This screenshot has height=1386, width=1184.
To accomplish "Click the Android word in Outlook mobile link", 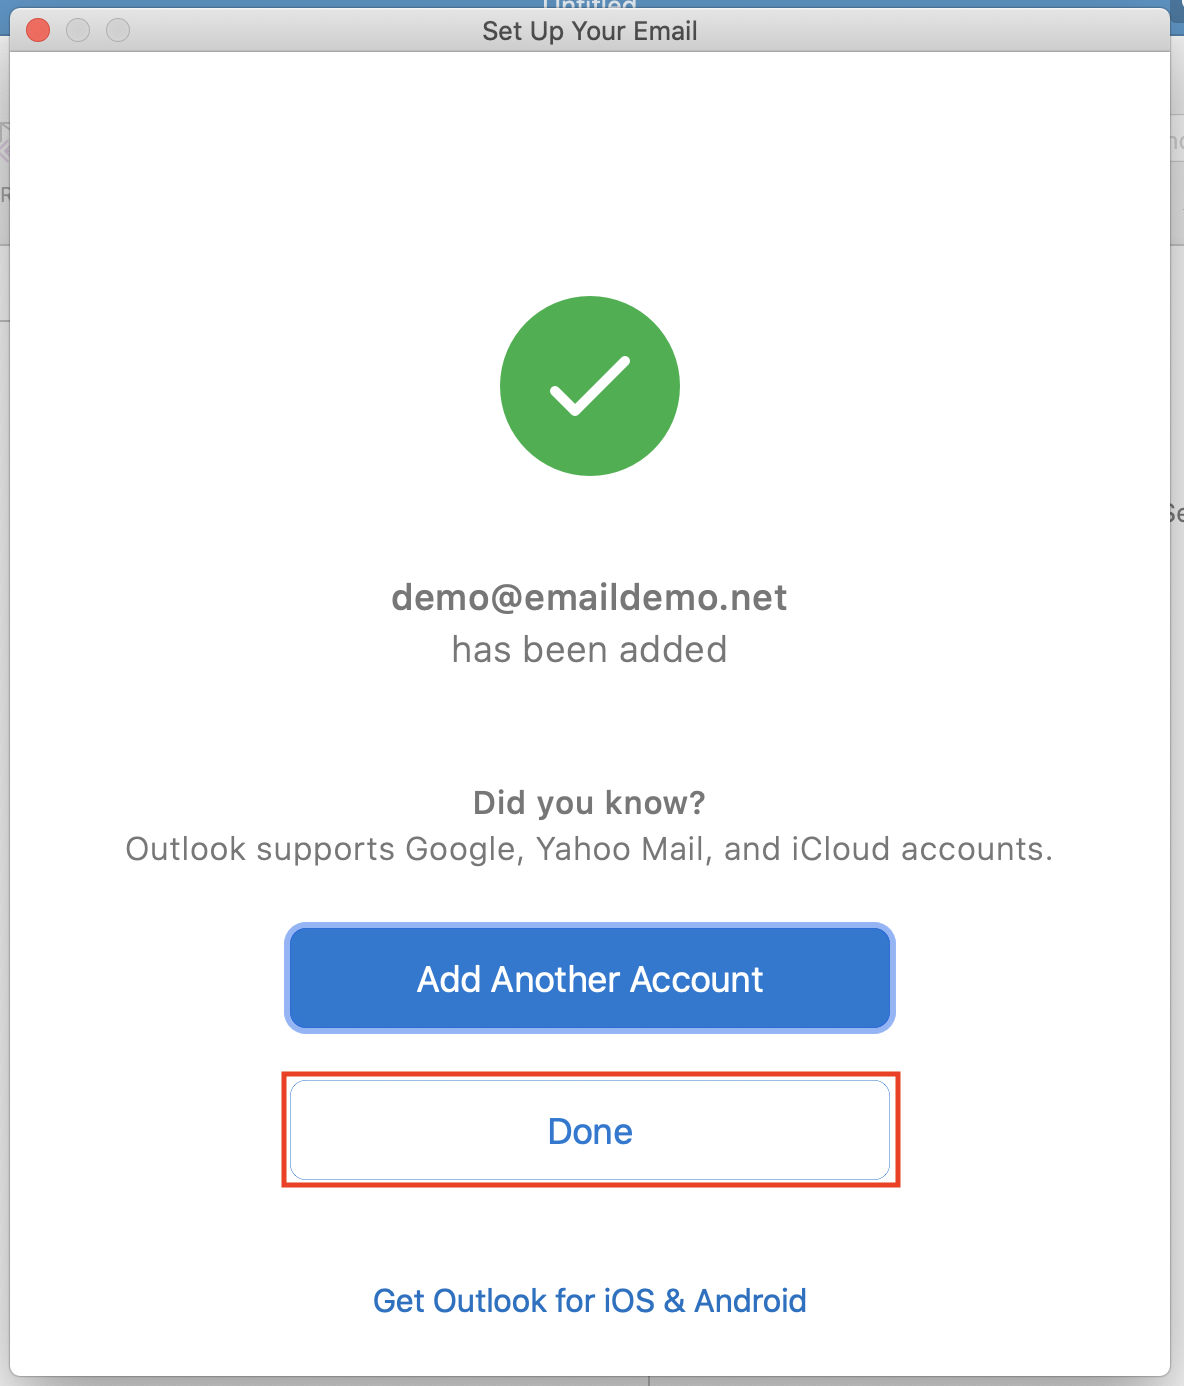I will [x=750, y=1300].
